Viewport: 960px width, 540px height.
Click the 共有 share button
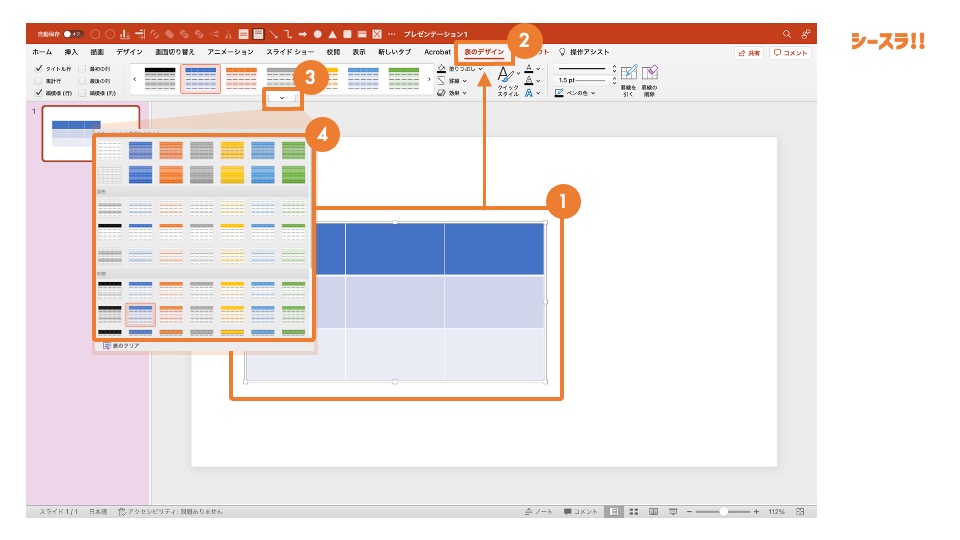pyautogui.click(x=747, y=53)
